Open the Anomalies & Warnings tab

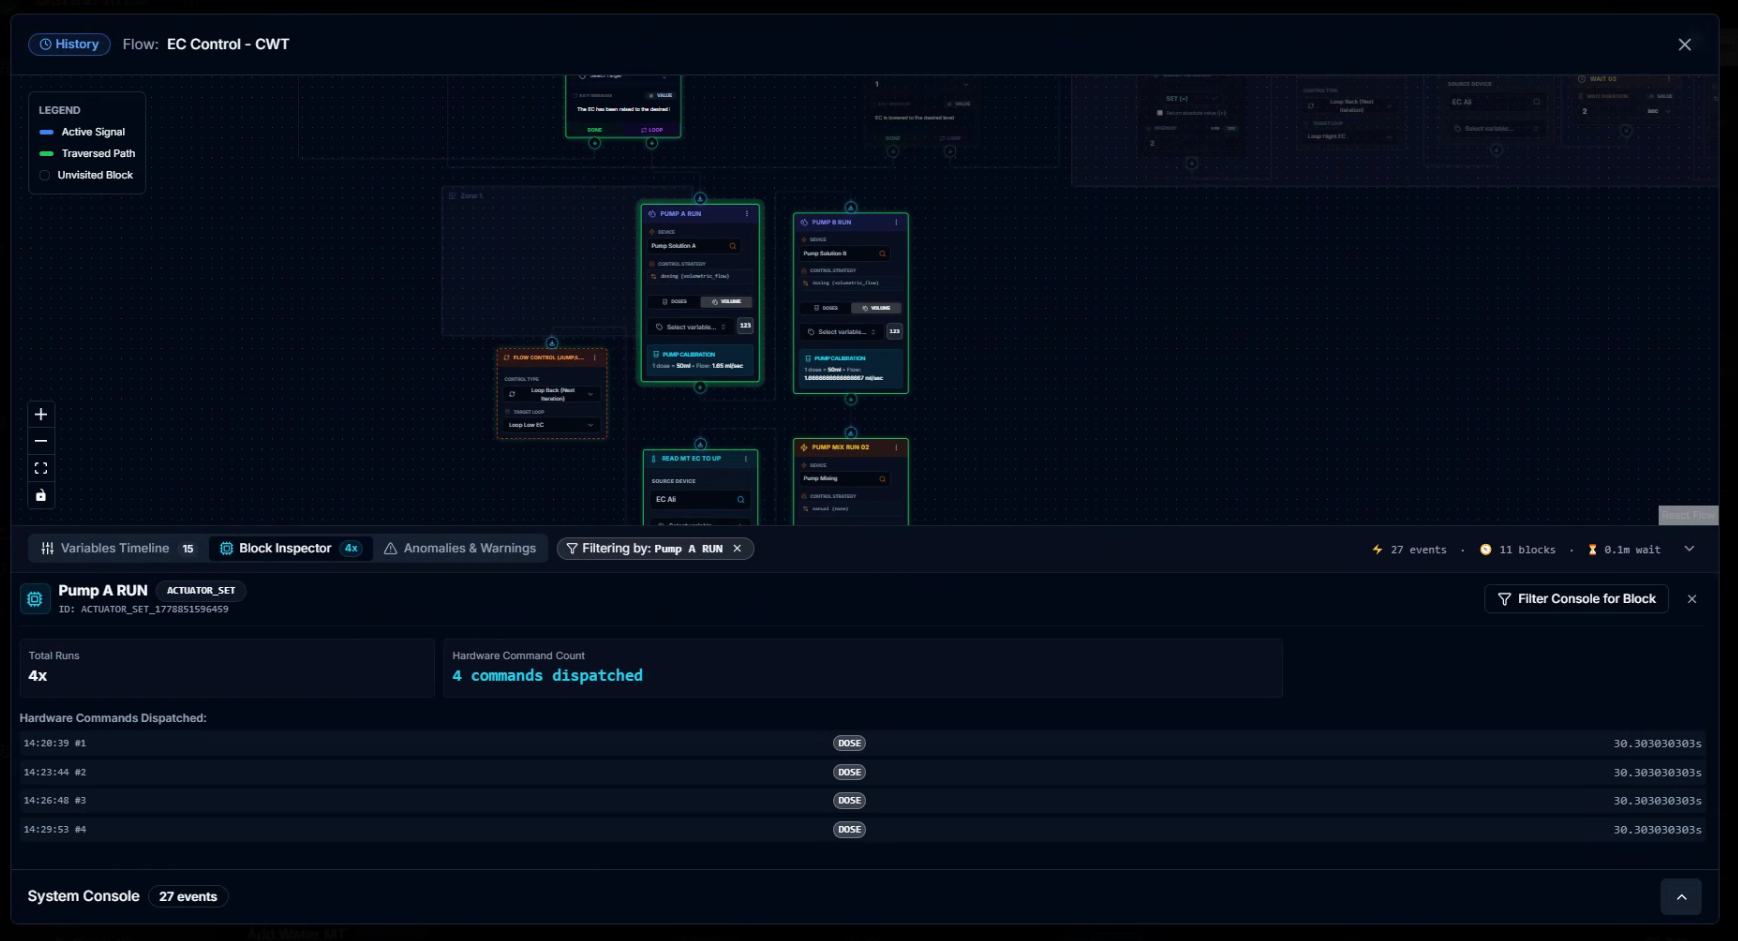tap(460, 548)
